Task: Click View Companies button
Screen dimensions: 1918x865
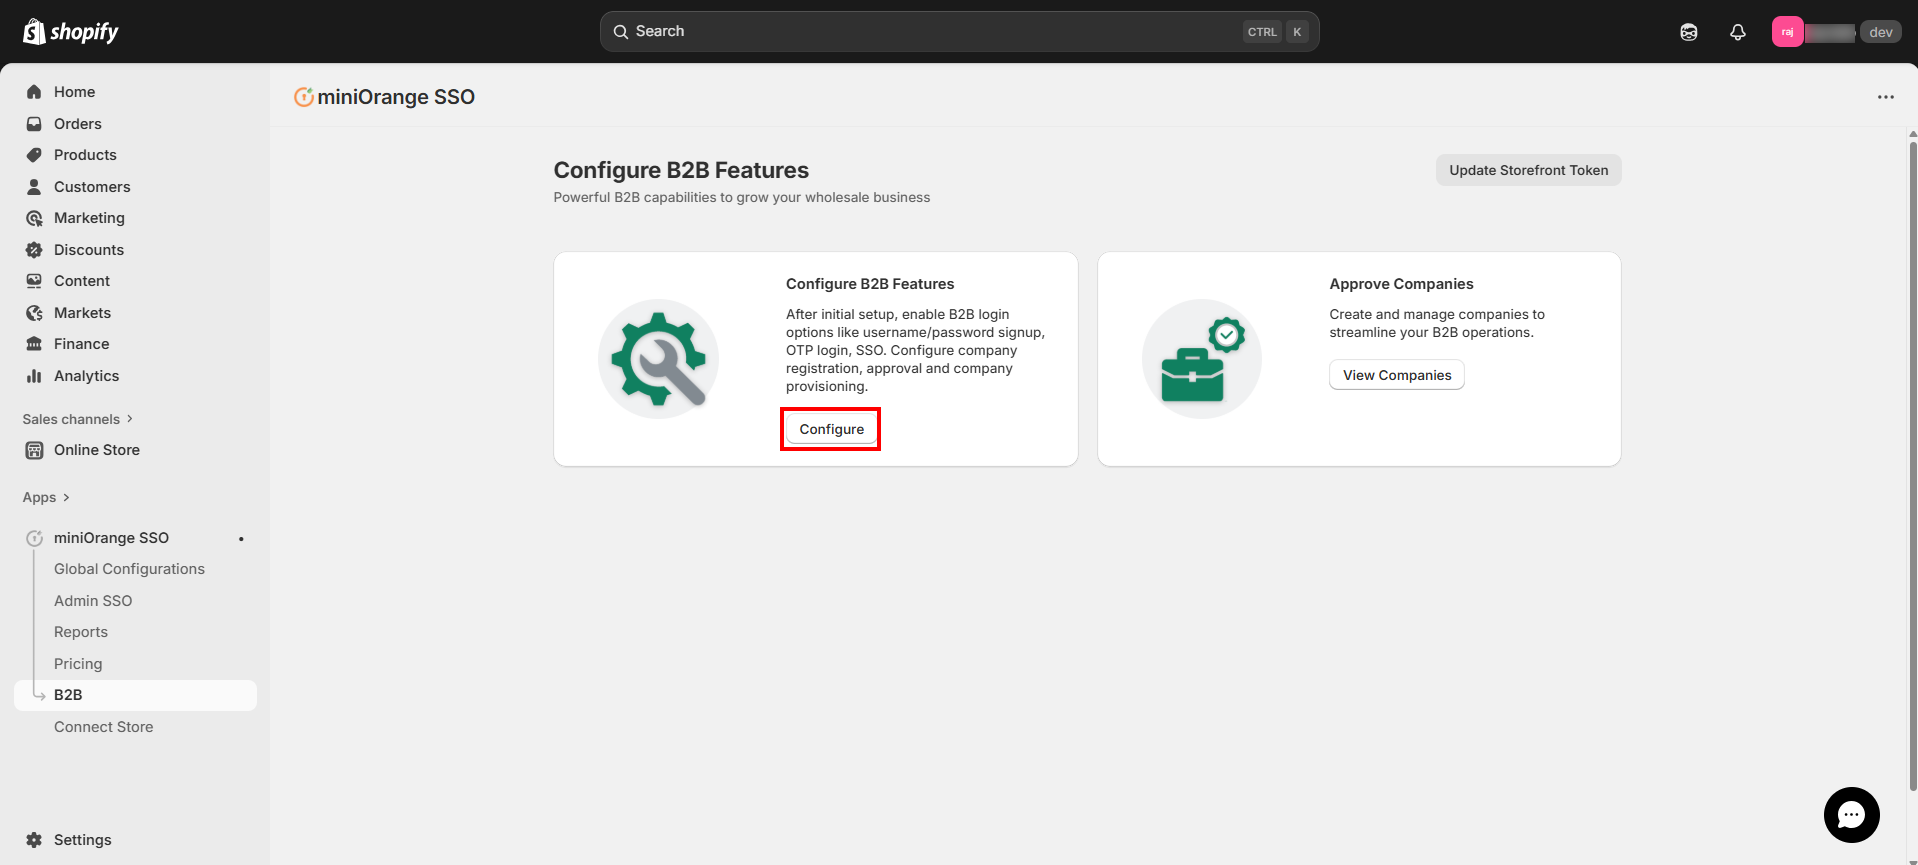Action: (x=1397, y=375)
